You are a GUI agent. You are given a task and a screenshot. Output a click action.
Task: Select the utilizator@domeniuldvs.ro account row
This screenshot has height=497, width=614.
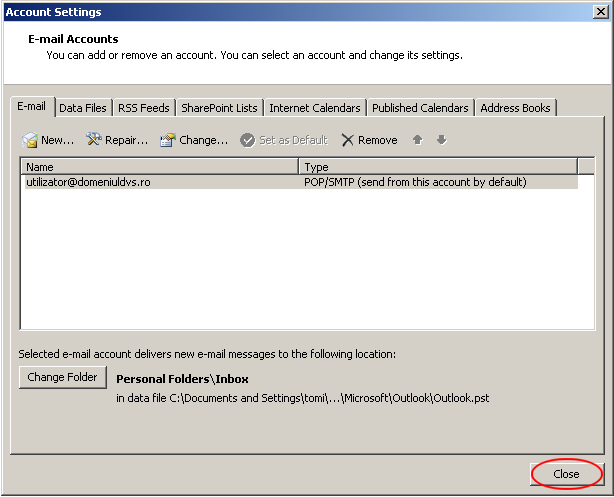tap(301, 182)
